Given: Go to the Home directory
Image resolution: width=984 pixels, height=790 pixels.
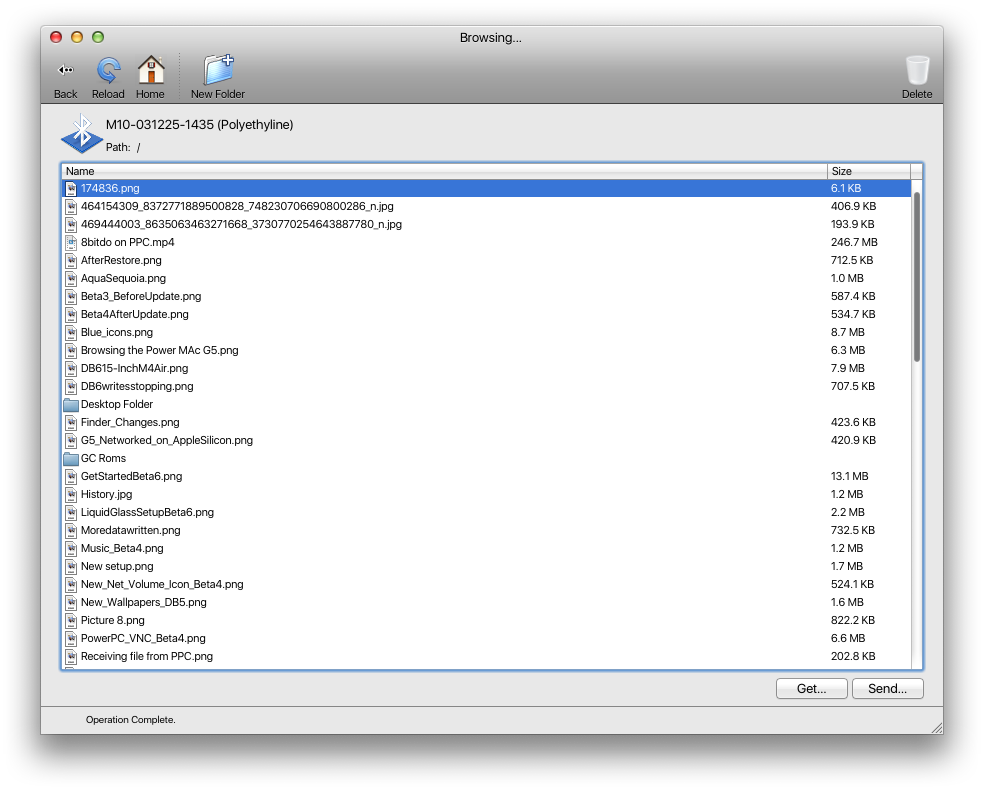Looking at the screenshot, I should pyautogui.click(x=150, y=71).
